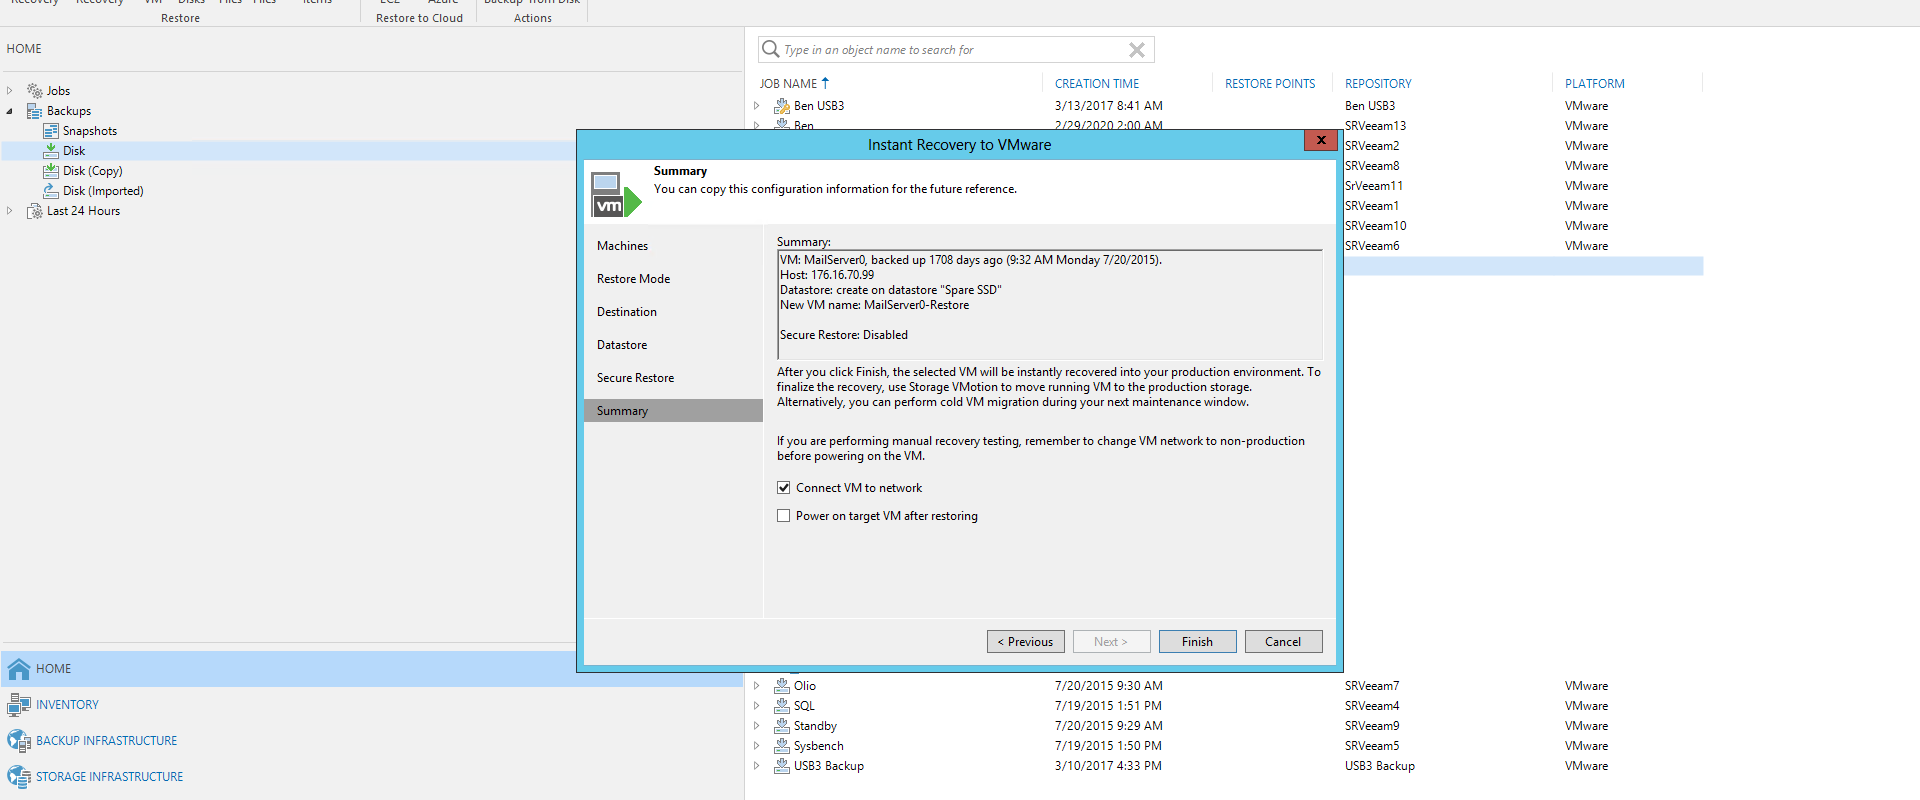This screenshot has width=1920, height=800.
Task: Select the Snapshots icon under Backups
Action: point(51,131)
